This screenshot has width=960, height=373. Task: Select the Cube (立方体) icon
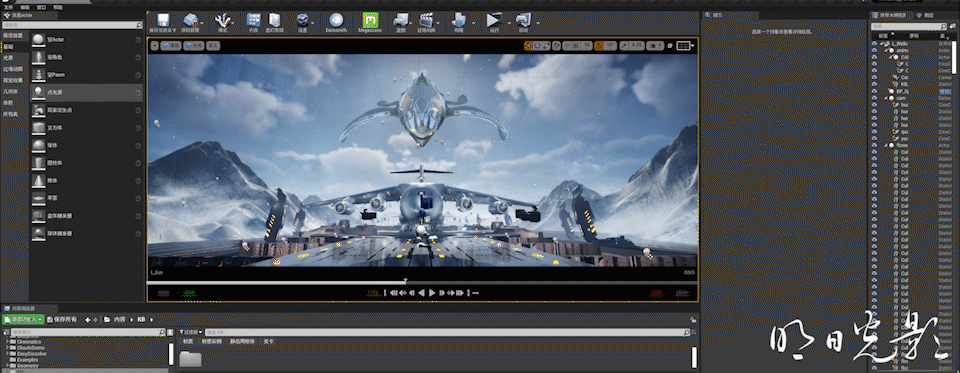click(x=39, y=128)
